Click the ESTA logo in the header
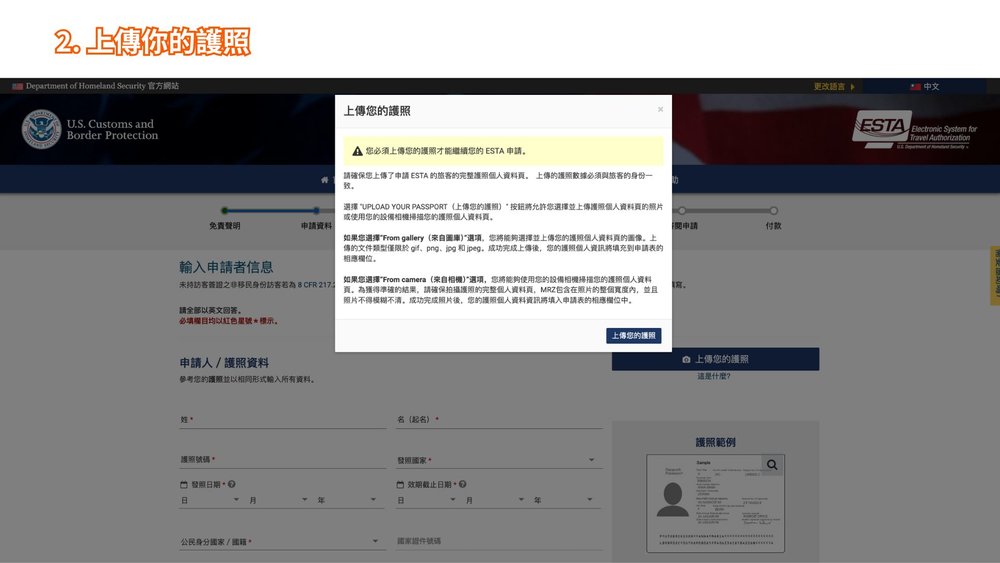1000x563 pixels. (x=914, y=129)
